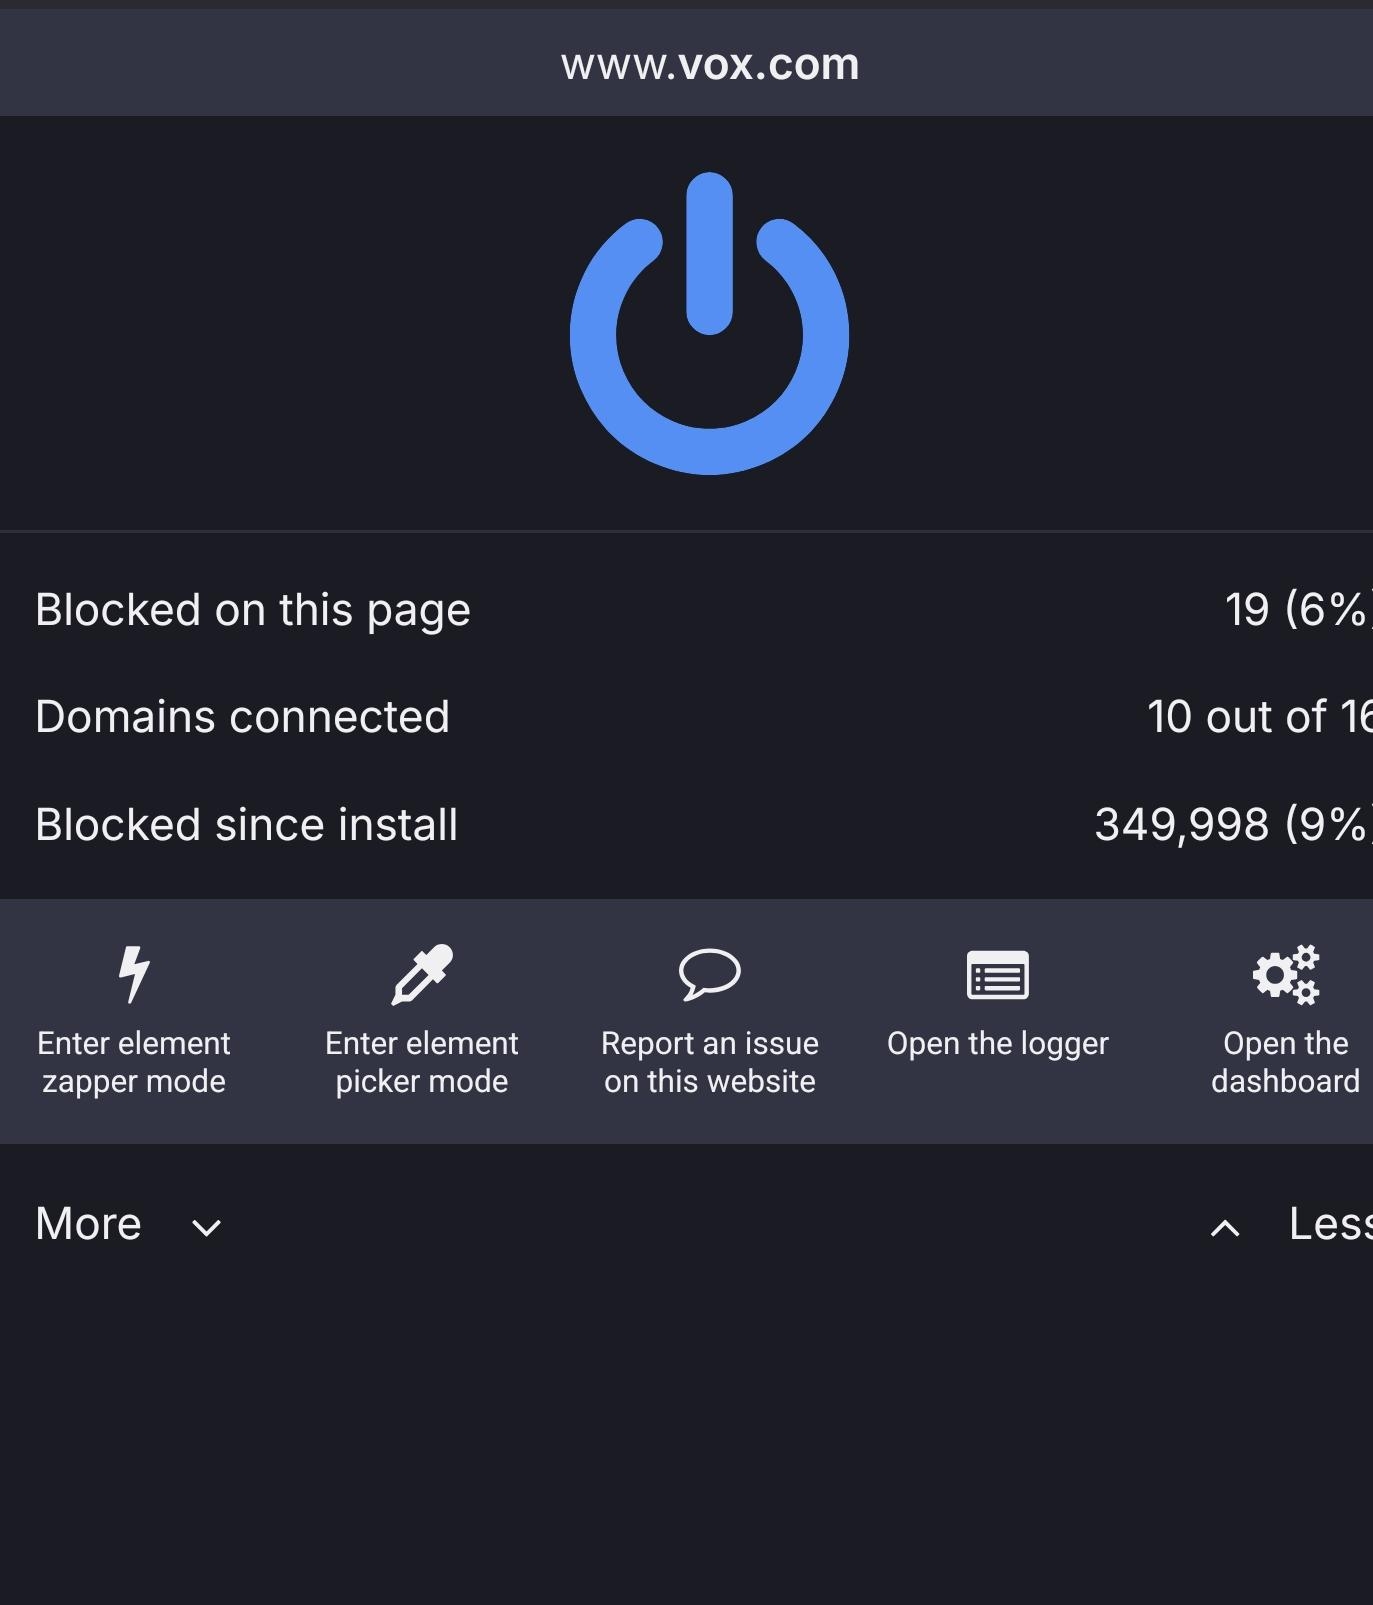Image resolution: width=1373 pixels, height=1605 pixels.
Task: Toggle the blue uBlock power button
Action: (x=709, y=324)
